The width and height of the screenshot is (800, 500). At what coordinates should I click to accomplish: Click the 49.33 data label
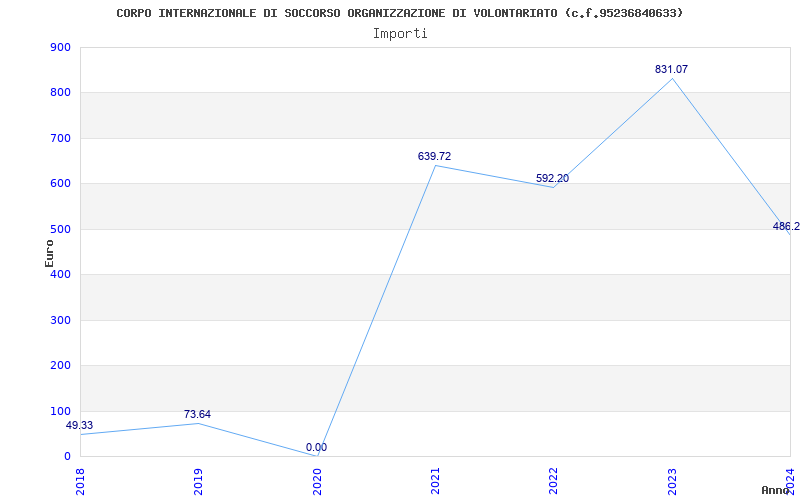click(80, 426)
